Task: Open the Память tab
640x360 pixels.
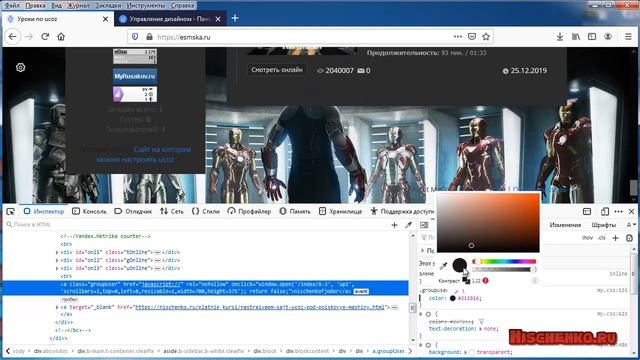Action: pos(295,211)
